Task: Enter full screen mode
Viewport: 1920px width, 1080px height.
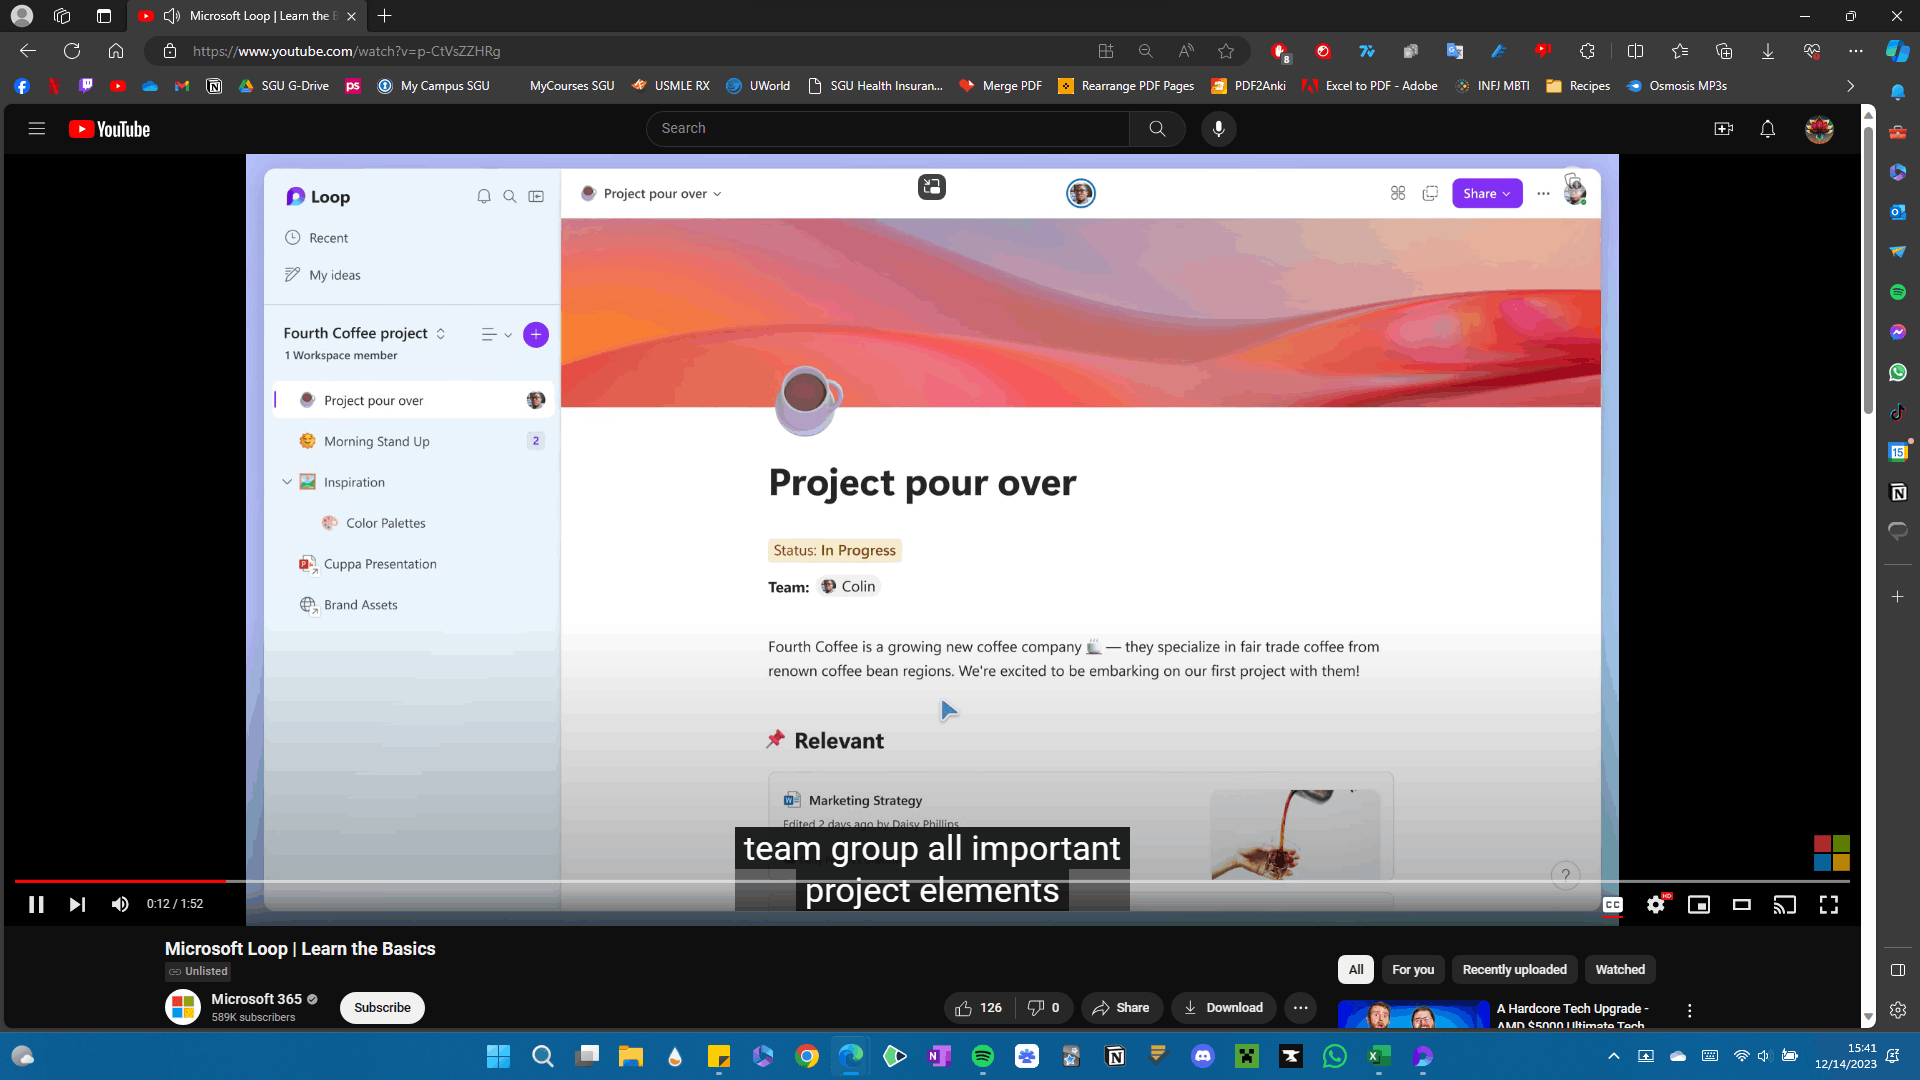Action: coord(1828,904)
